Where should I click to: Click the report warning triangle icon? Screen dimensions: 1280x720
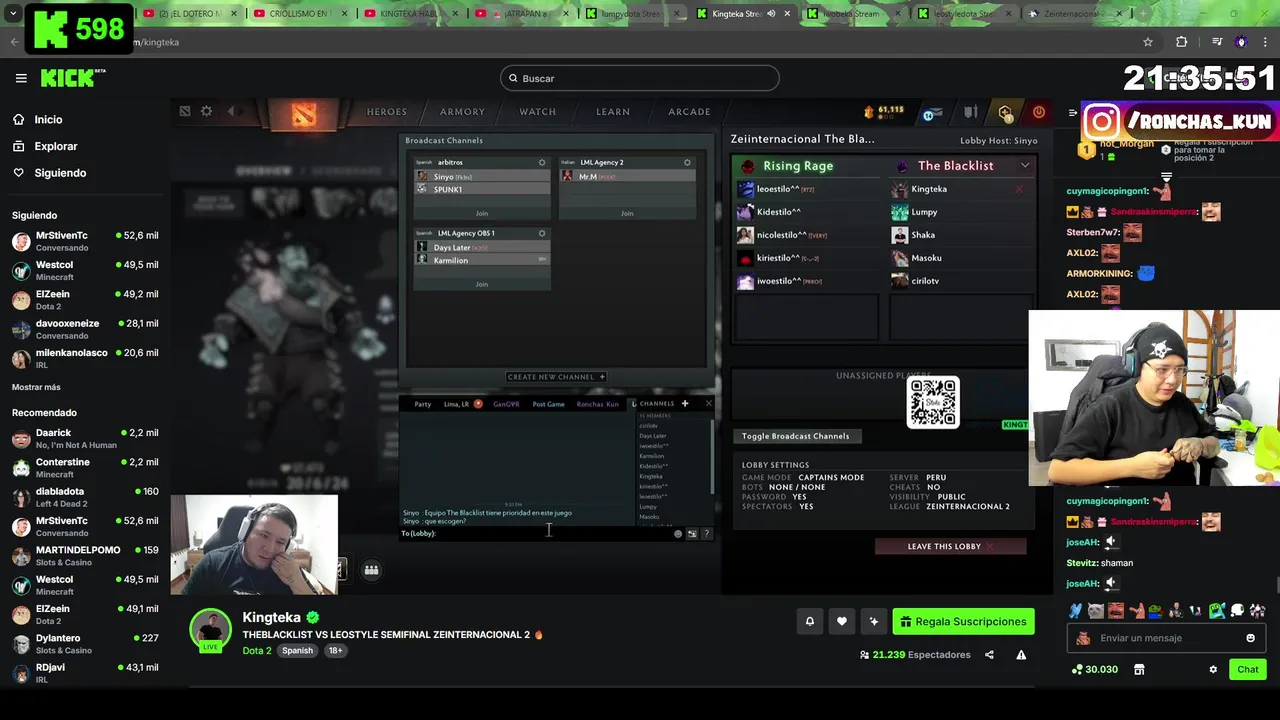[x=1021, y=655]
